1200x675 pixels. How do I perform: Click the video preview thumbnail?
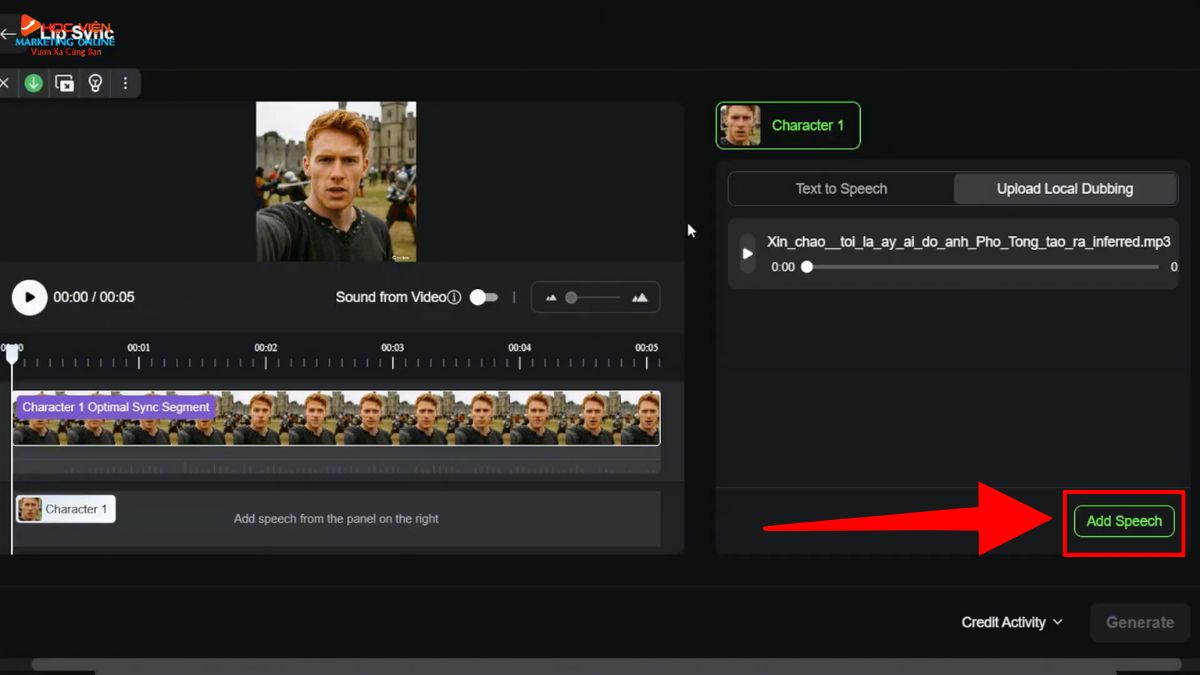[336, 182]
